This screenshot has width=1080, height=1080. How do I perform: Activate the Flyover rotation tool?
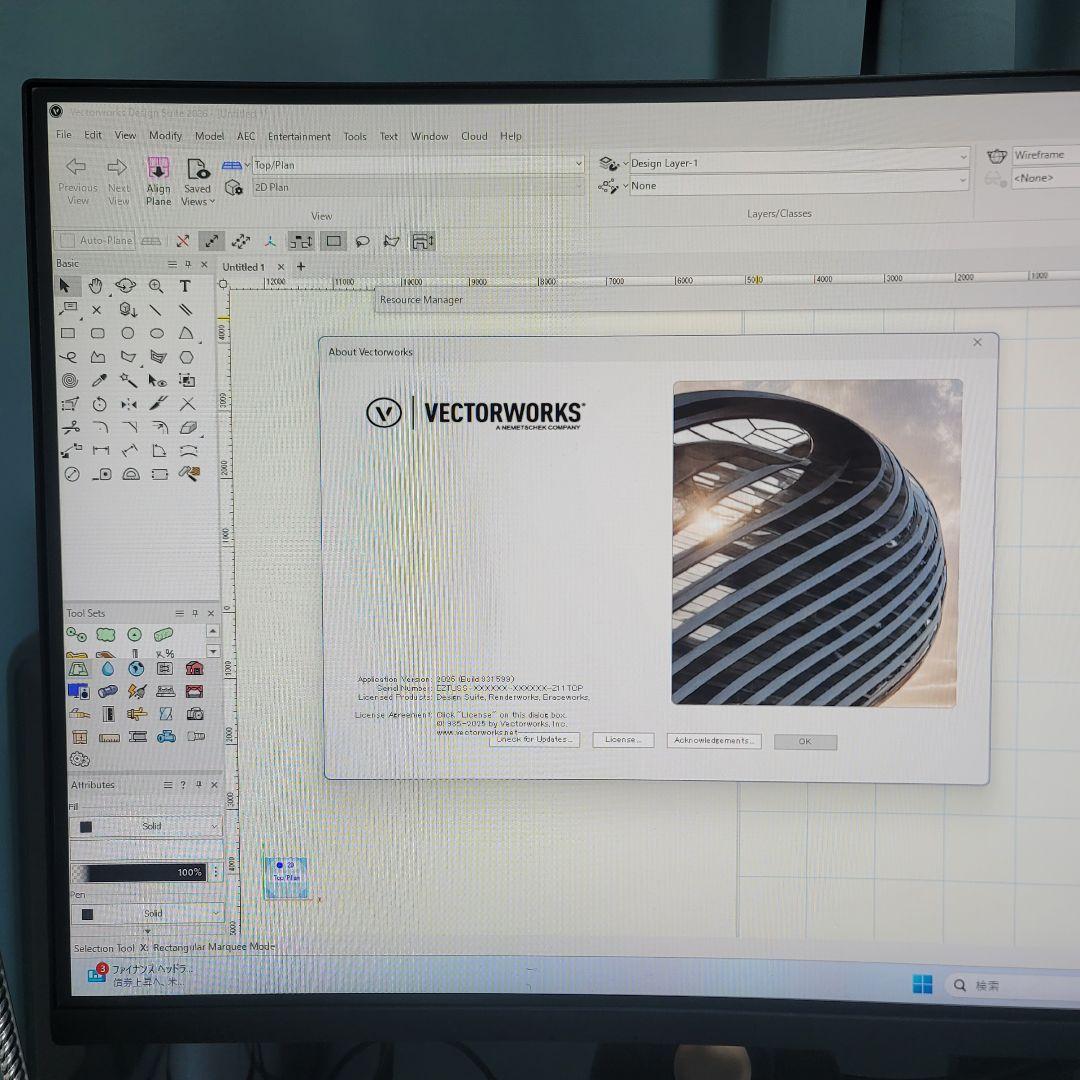[x=126, y=286]
